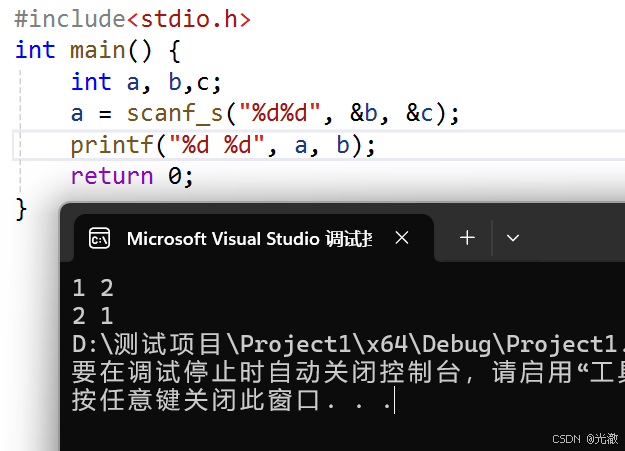Click the D:\测试项目\Project1 path line
The width and height of the screenshot is (625, 451).
coord(348,345)
